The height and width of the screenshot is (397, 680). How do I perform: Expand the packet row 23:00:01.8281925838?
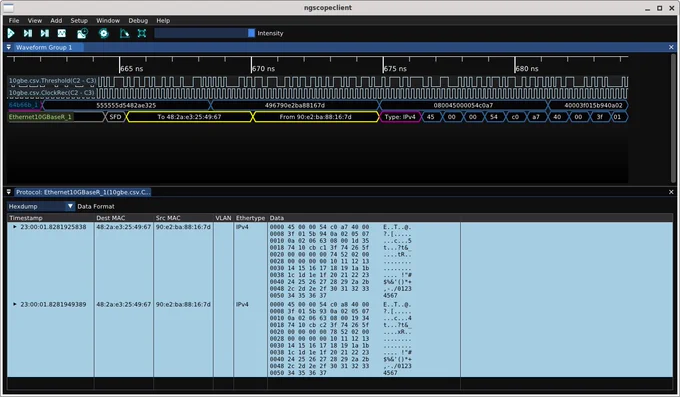tap(15, 227)
